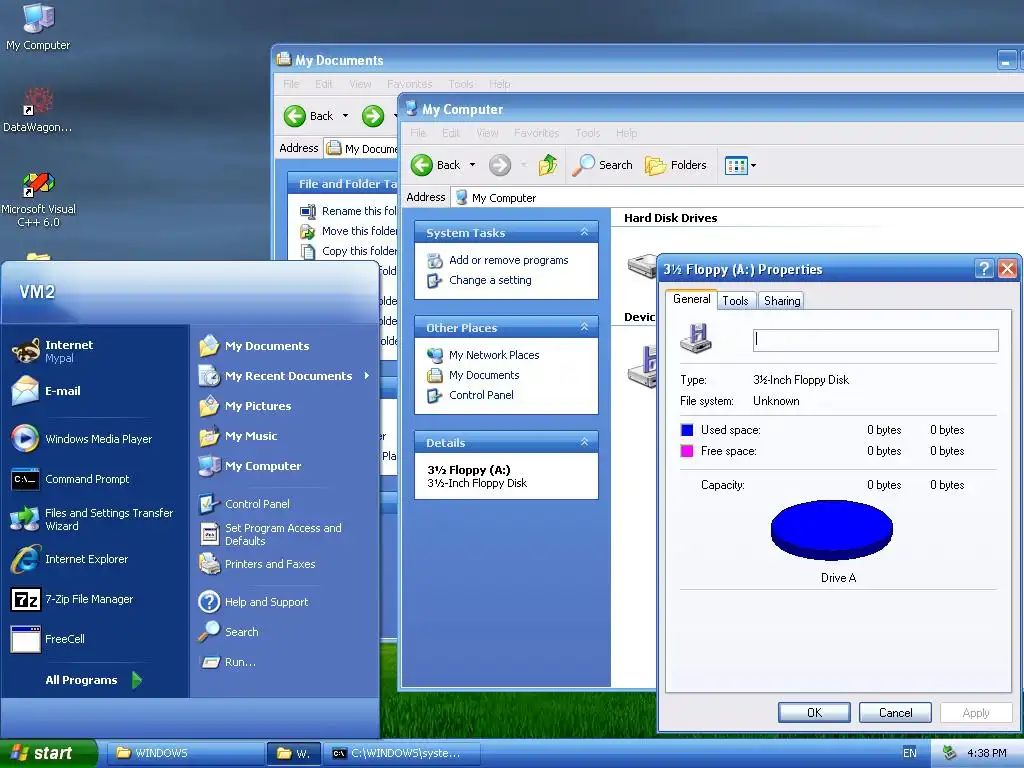Toggle Folders pane in My Computer toolbar
Image resolution: width=1024 pixels, height=768 pixels.
[x=675, y=165]
